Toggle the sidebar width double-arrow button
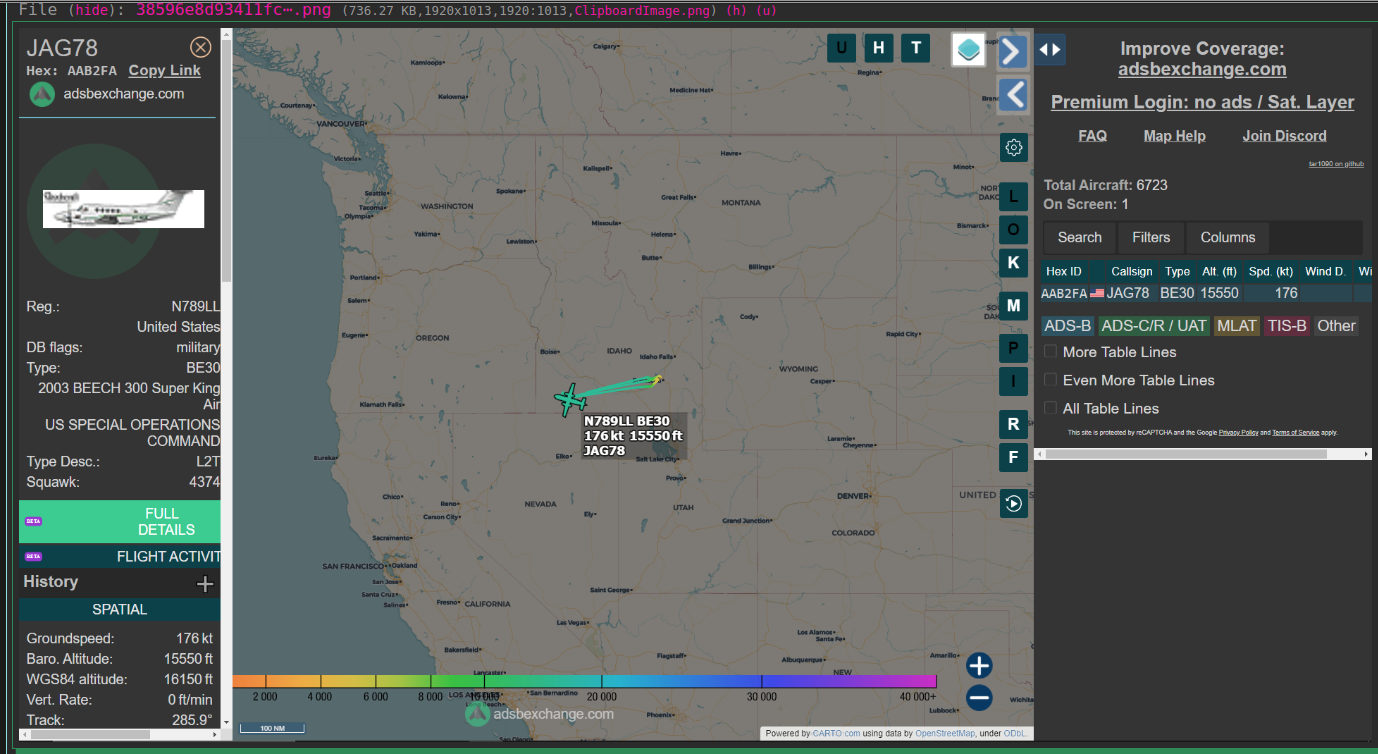 [1050, 49]
